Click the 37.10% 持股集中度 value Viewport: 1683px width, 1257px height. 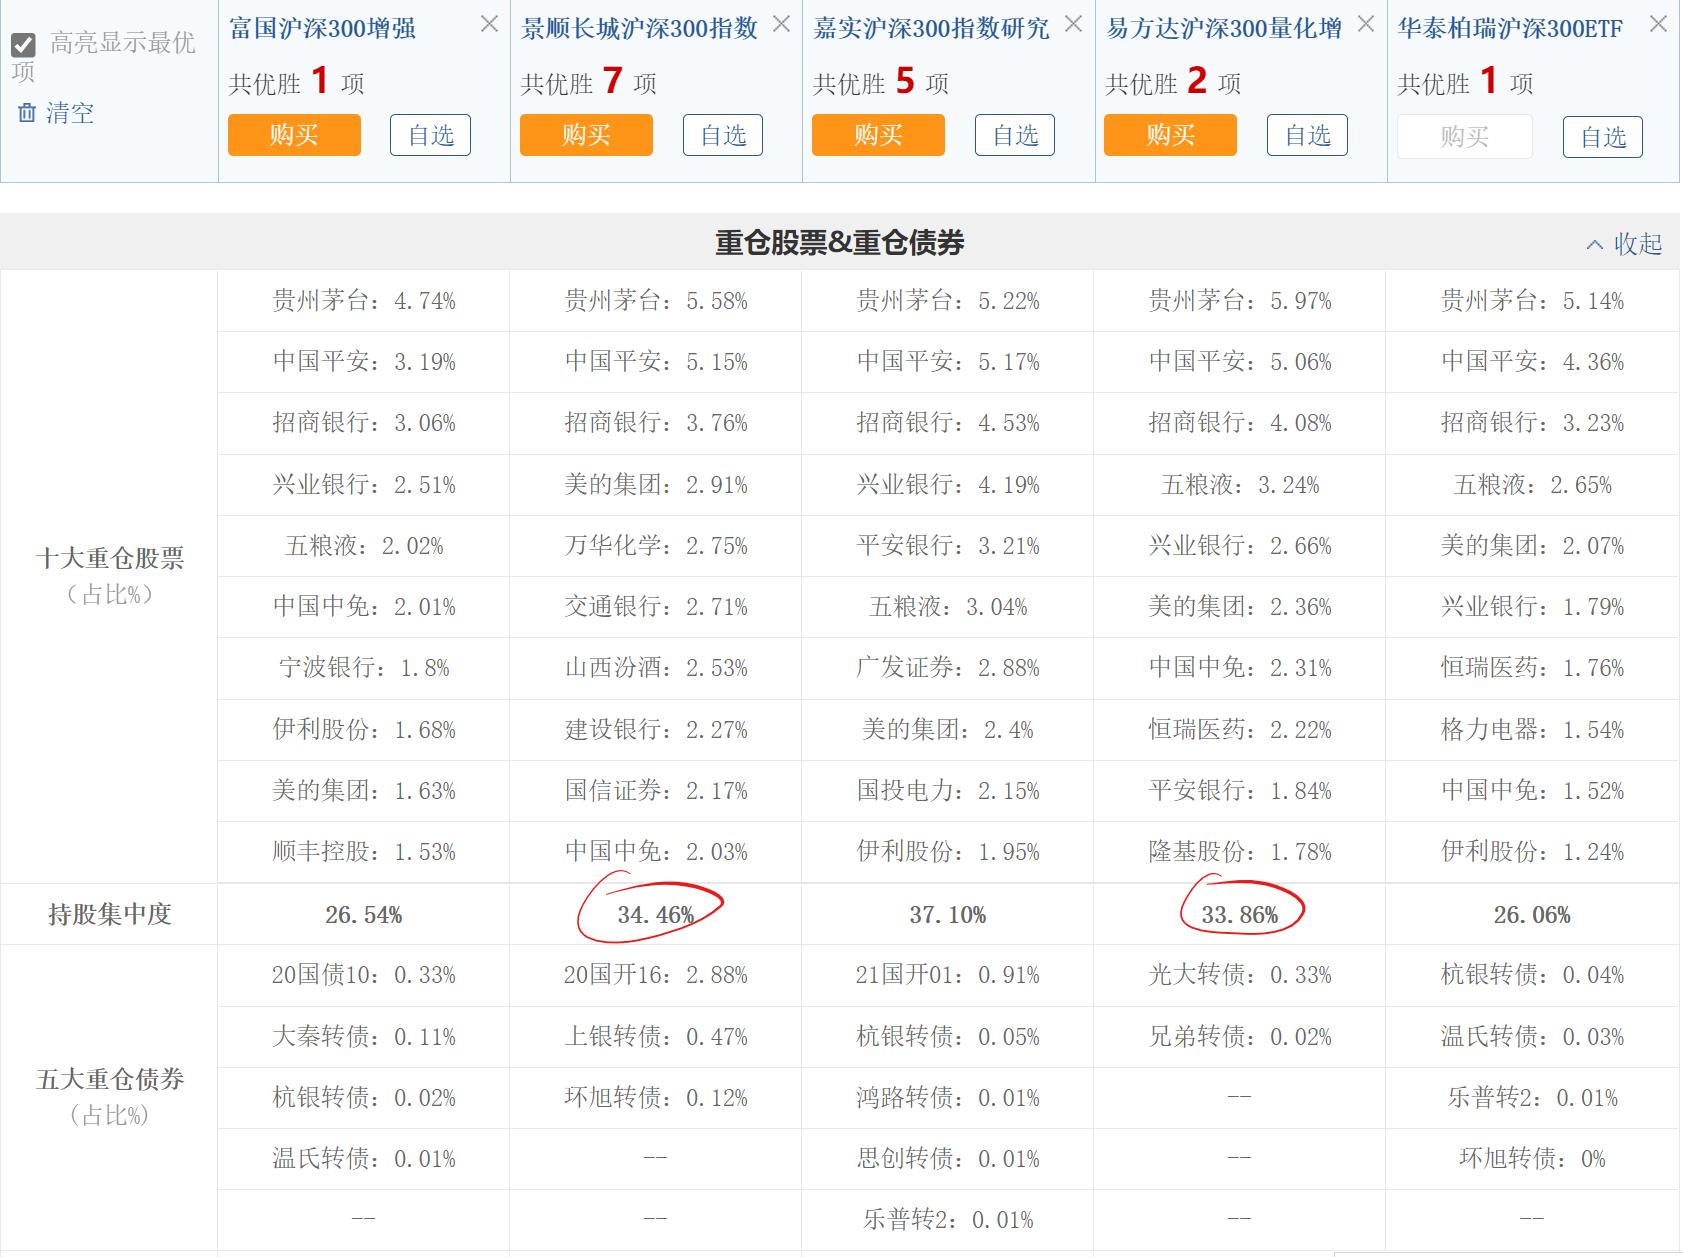(948, 915)
